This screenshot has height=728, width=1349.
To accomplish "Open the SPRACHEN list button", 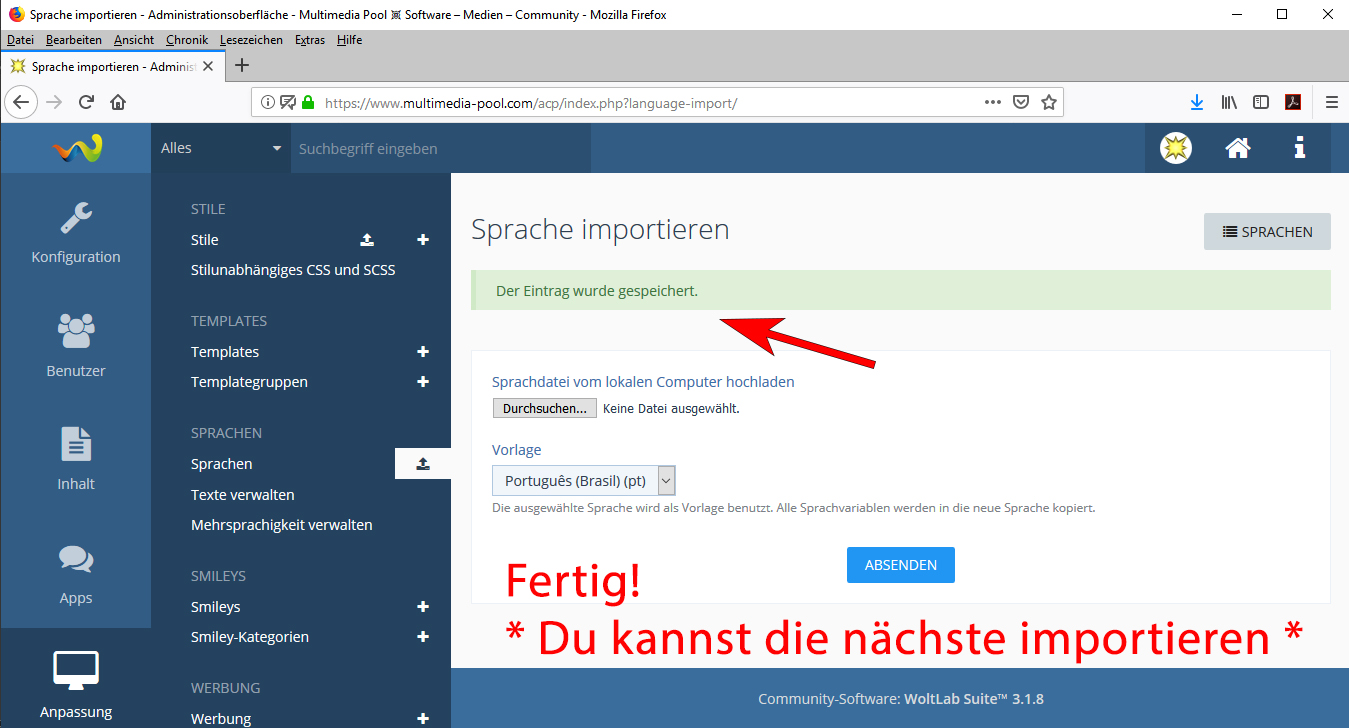I will click(x=1267, y=231).
